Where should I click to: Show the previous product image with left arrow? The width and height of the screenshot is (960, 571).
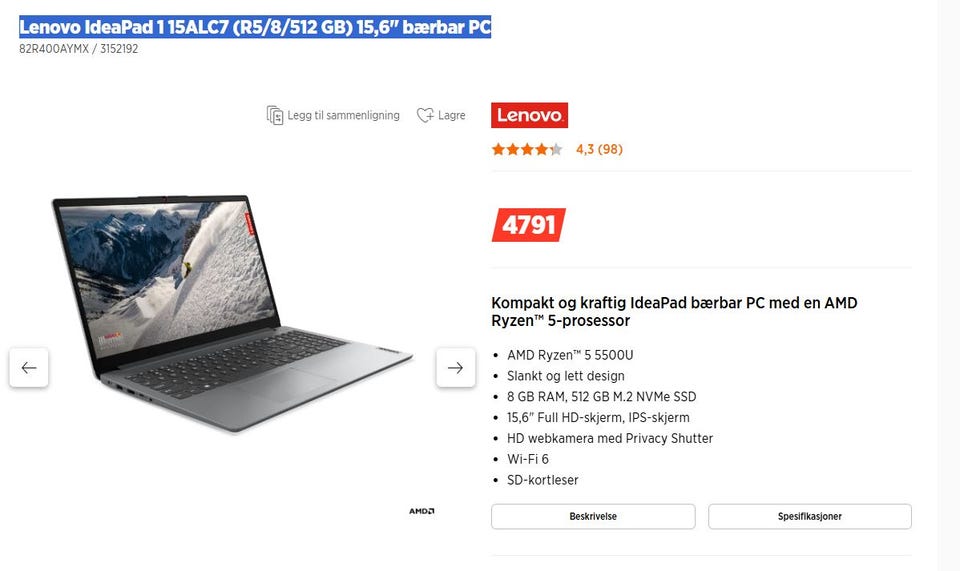[x=29, y=368]
